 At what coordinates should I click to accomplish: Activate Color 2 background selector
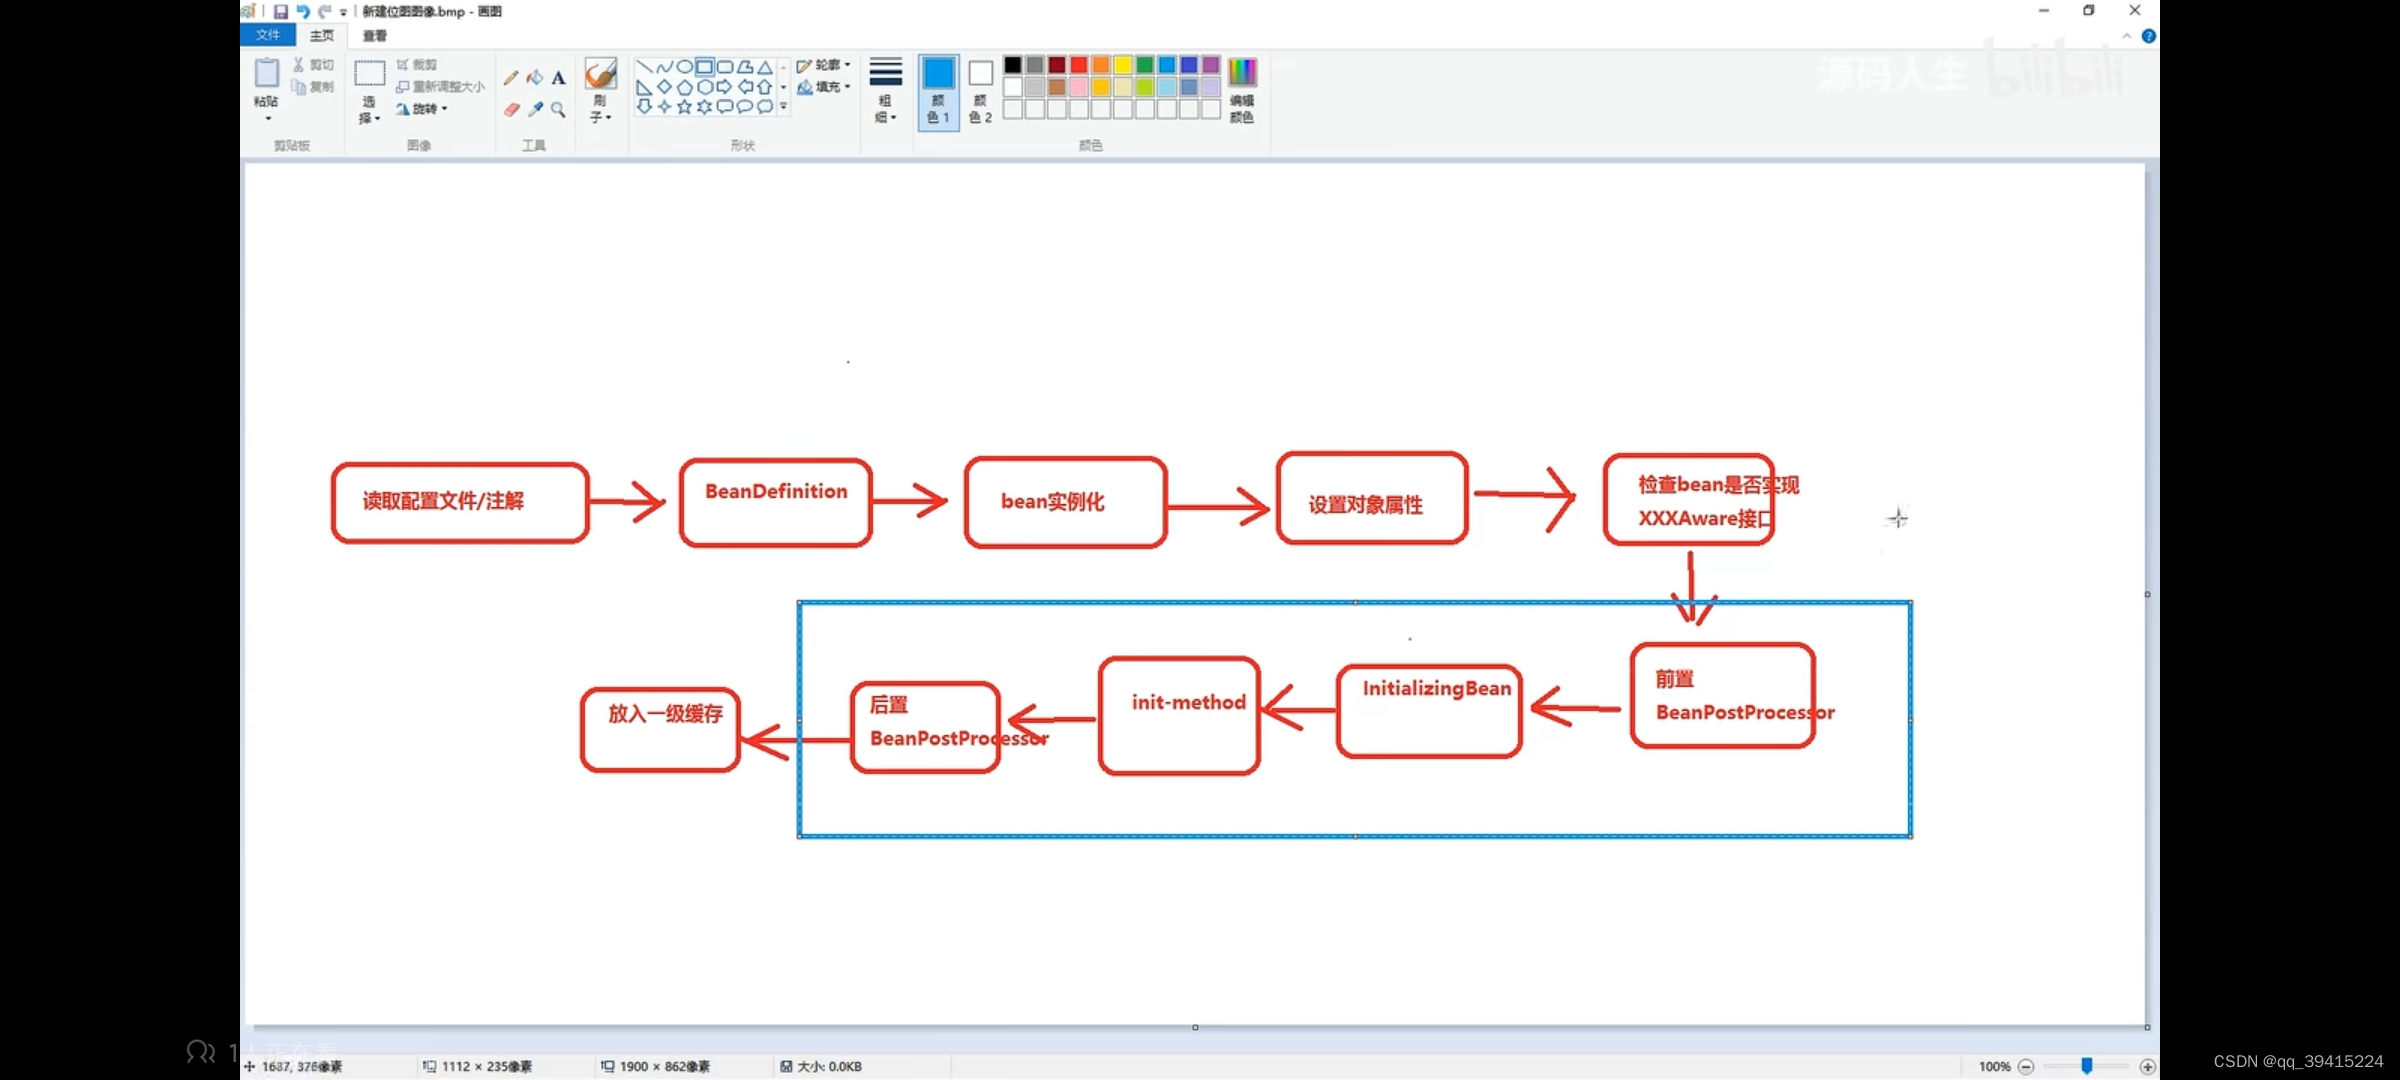coord(980,91)
